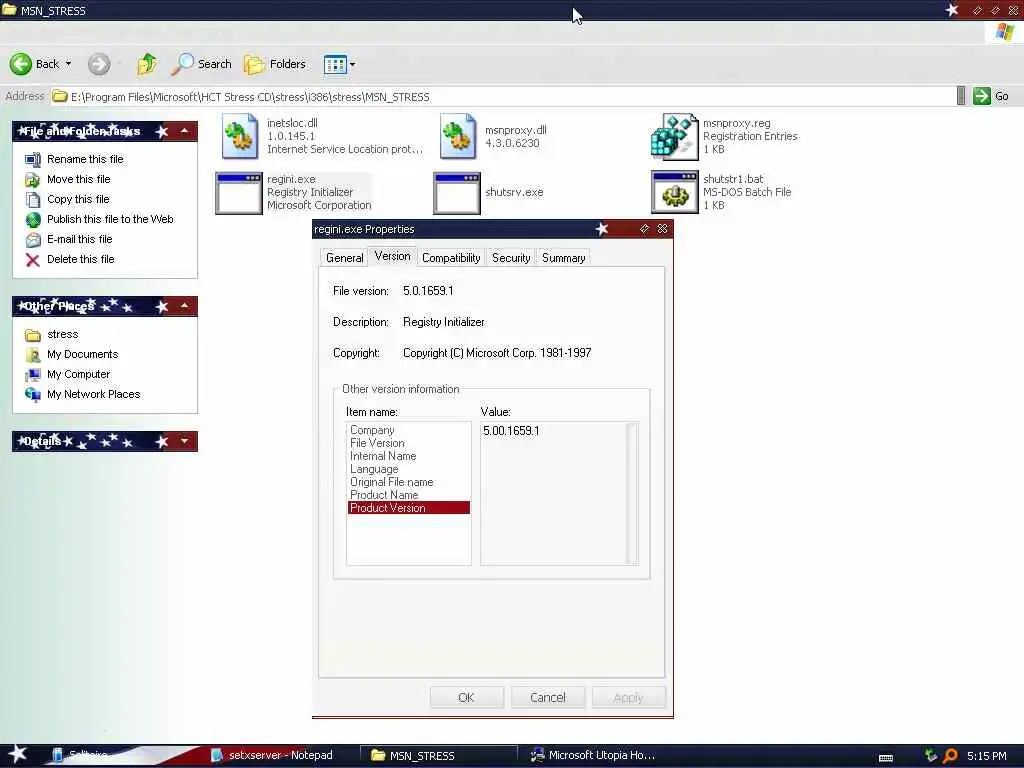Select inetsloc.dll file icon
This screenshot has width=1024, height=768.
[240, 136]
